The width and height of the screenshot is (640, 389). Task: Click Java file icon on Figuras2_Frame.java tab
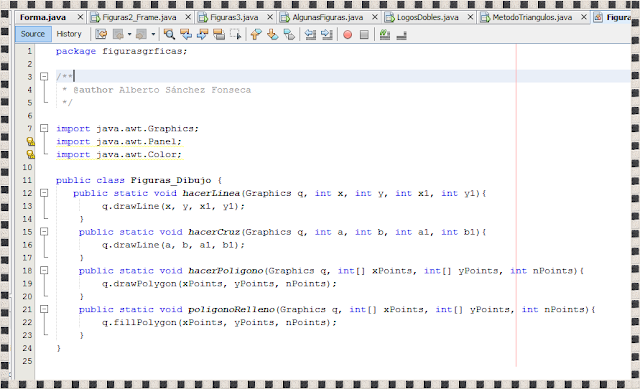[95, 18]
